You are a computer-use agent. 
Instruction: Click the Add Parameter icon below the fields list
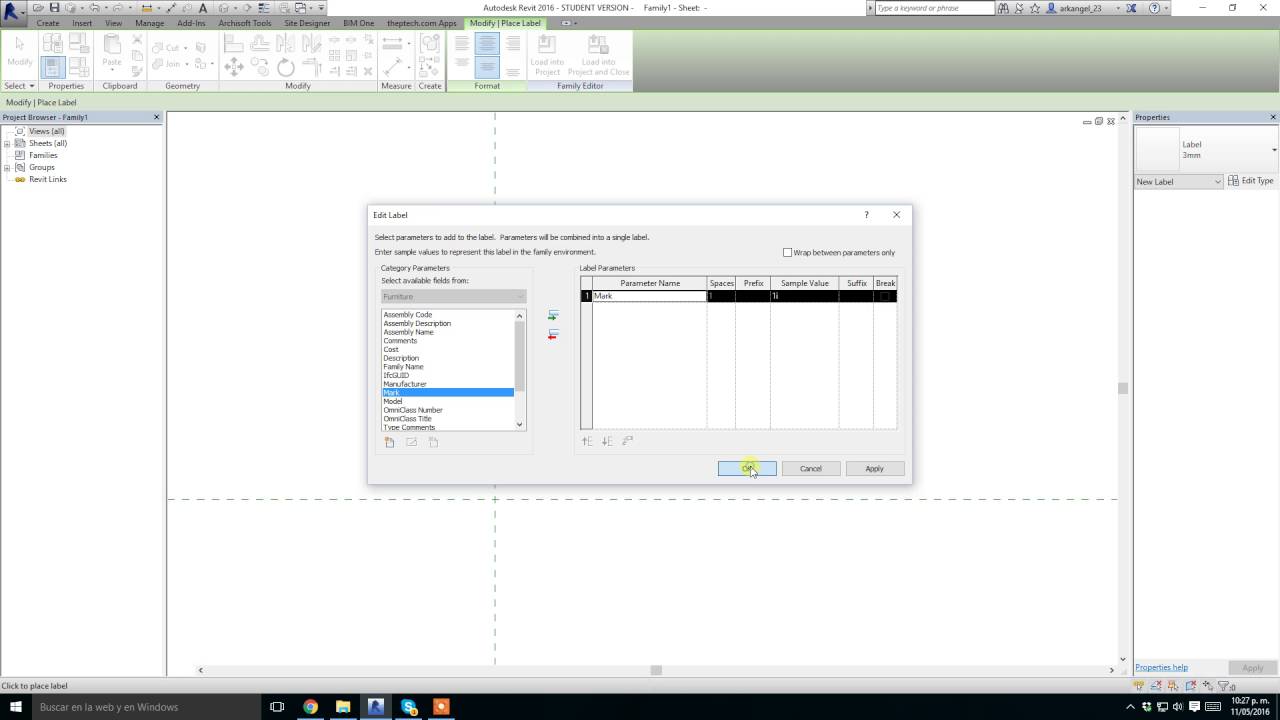(389, 442)
